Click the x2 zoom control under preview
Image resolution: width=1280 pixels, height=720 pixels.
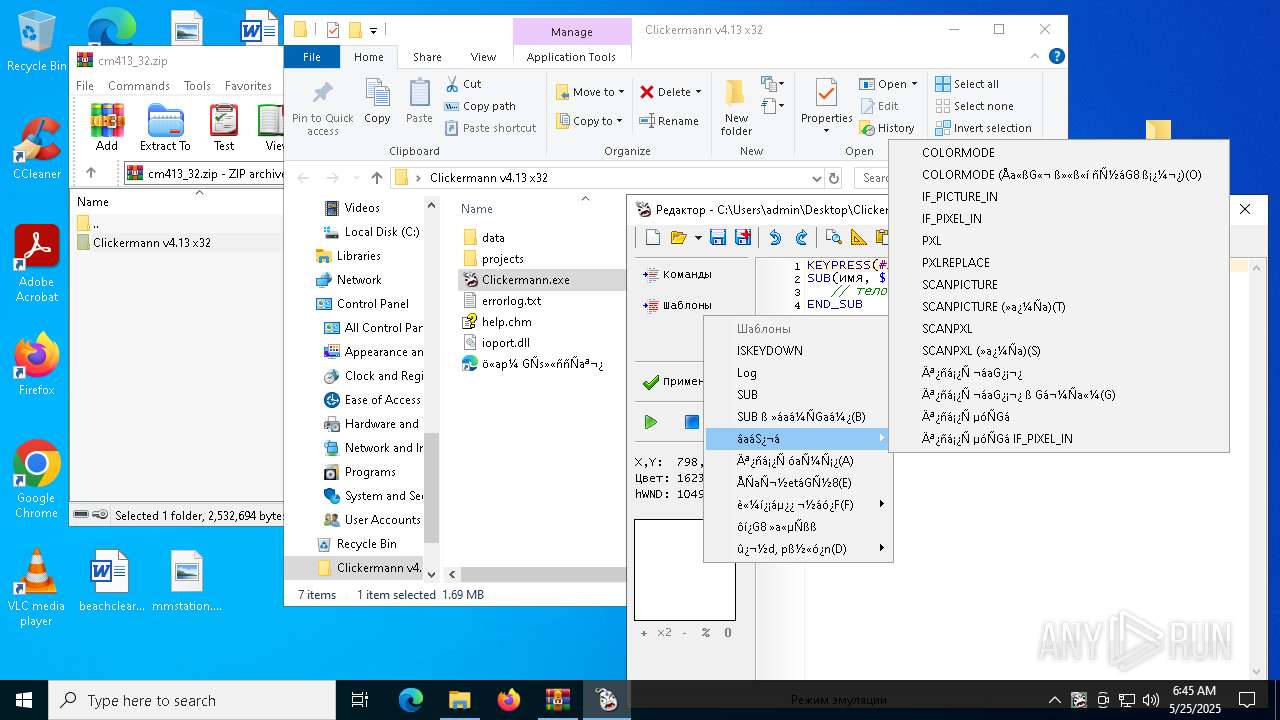pyautogui.click(x=664, y=632)
